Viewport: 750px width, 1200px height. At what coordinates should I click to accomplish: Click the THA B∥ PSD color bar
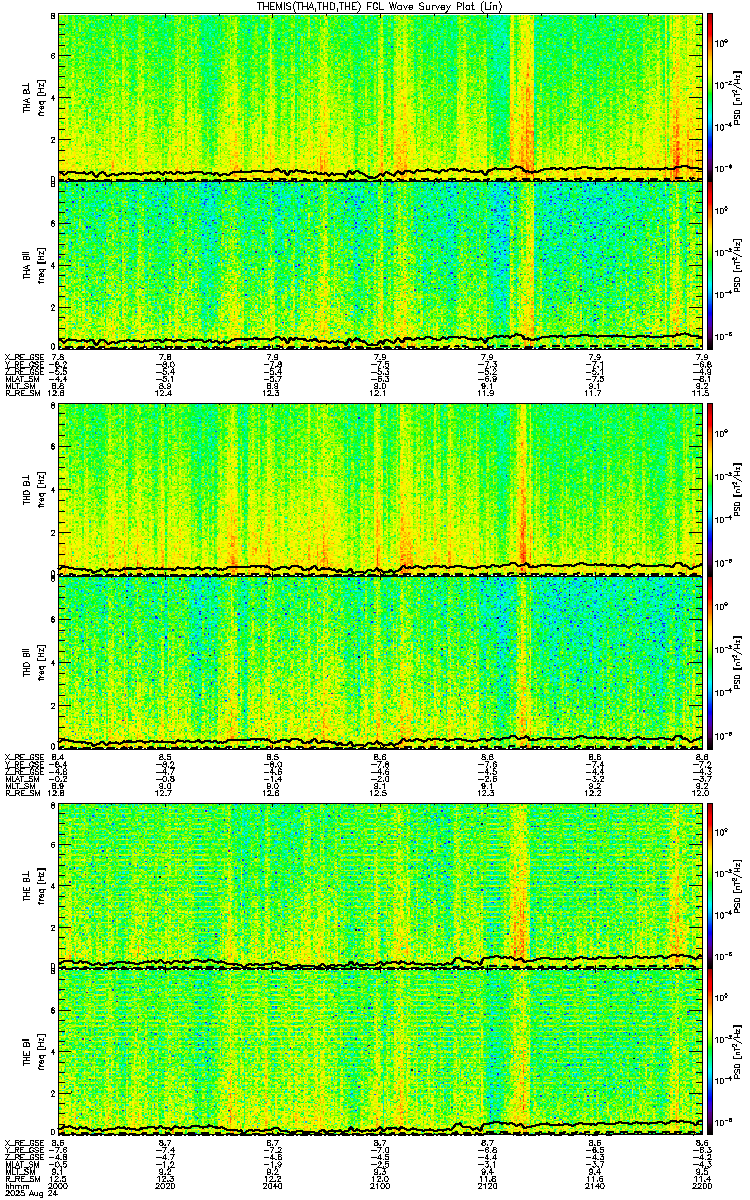pyautogui.click(x=710, y=264)
